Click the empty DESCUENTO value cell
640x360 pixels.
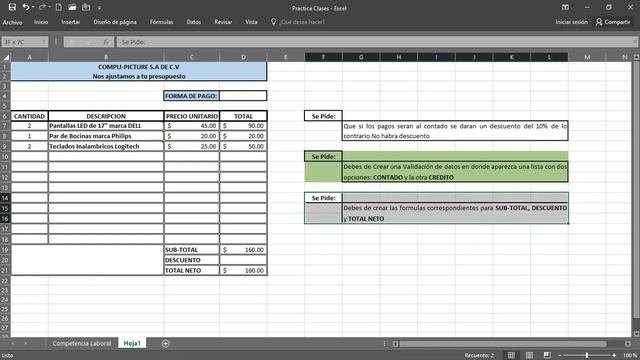coord(243,260)
